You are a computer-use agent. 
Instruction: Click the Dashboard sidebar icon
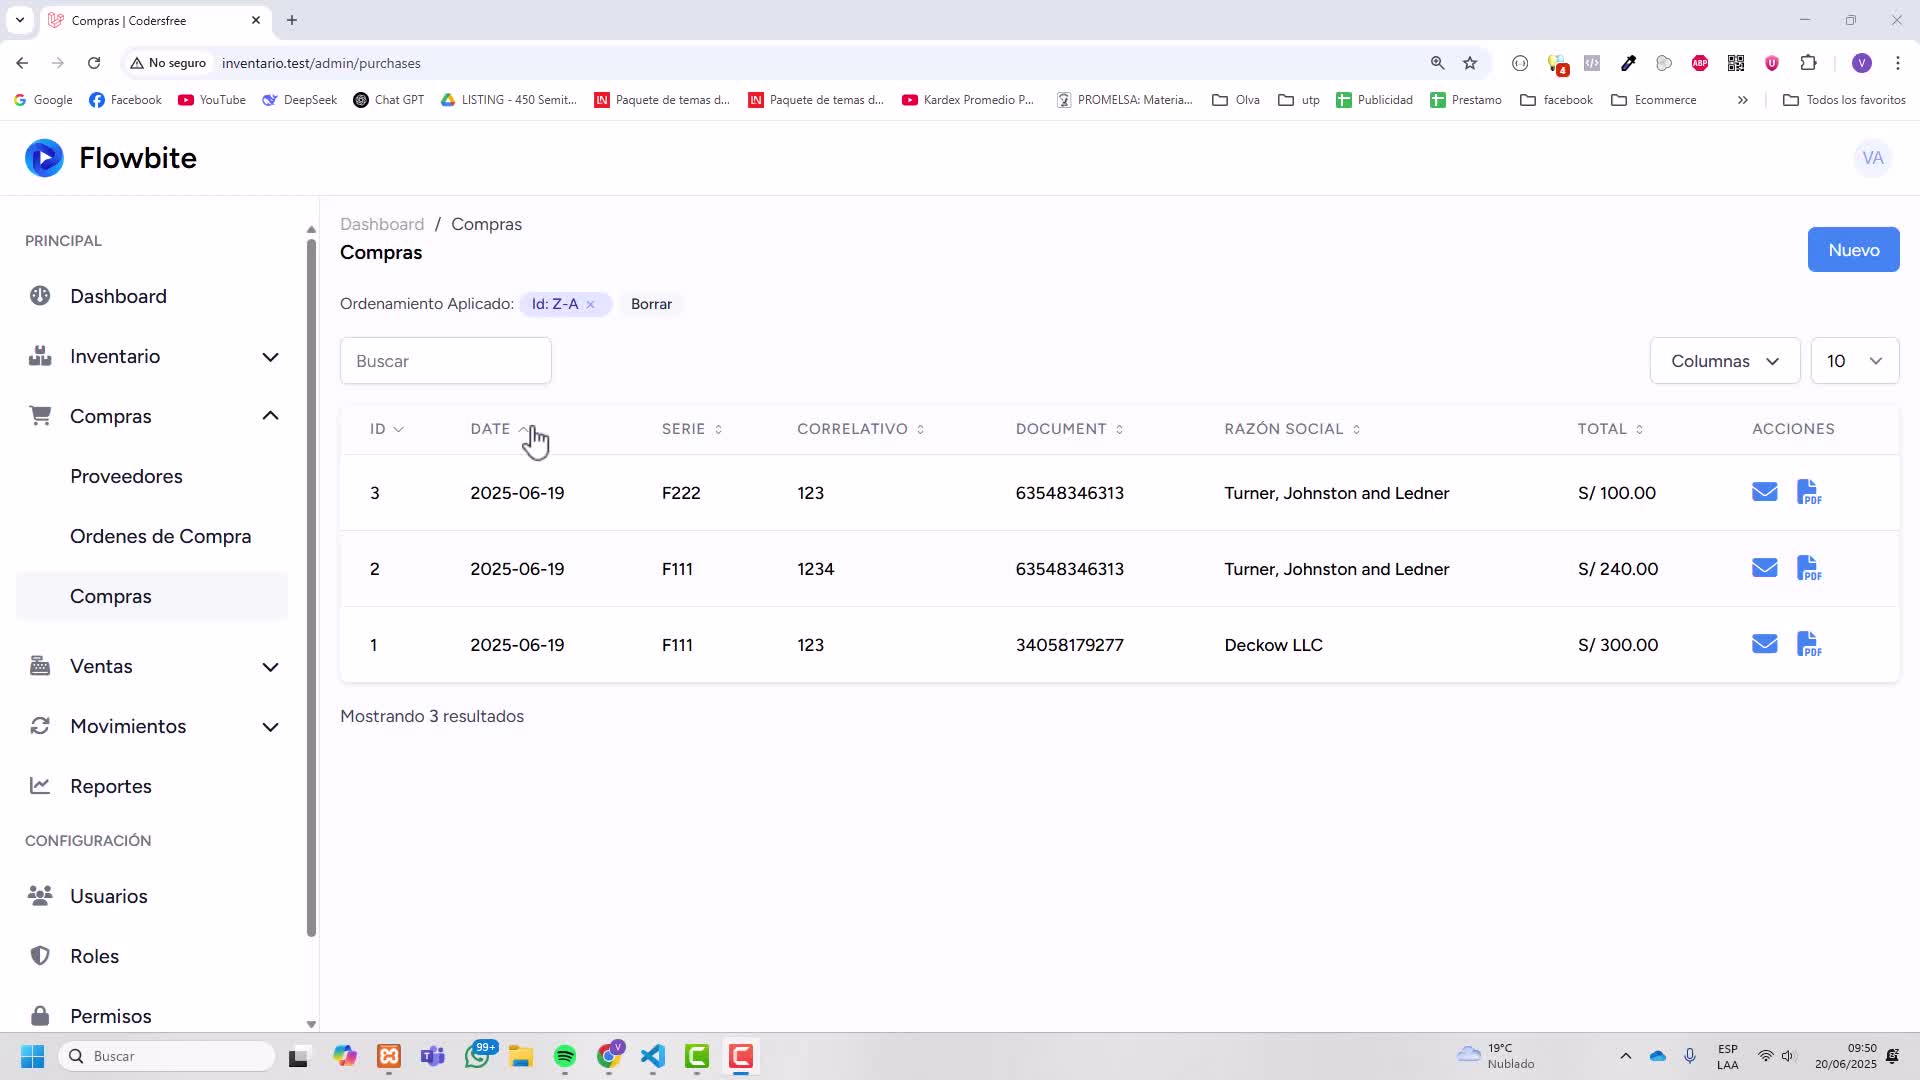coord(40,296)
